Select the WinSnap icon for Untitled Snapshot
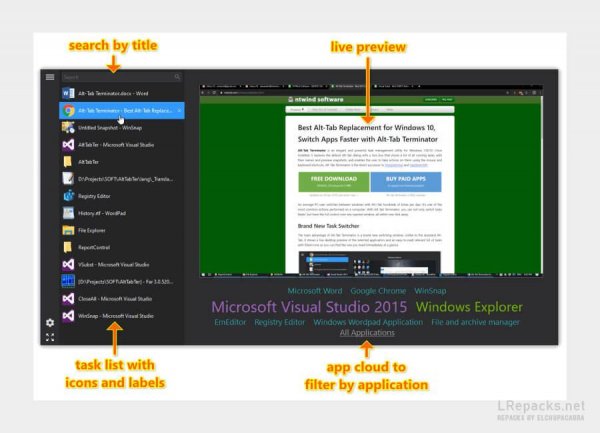The width and height of the screenshot is (600, 433). [68, 127]
